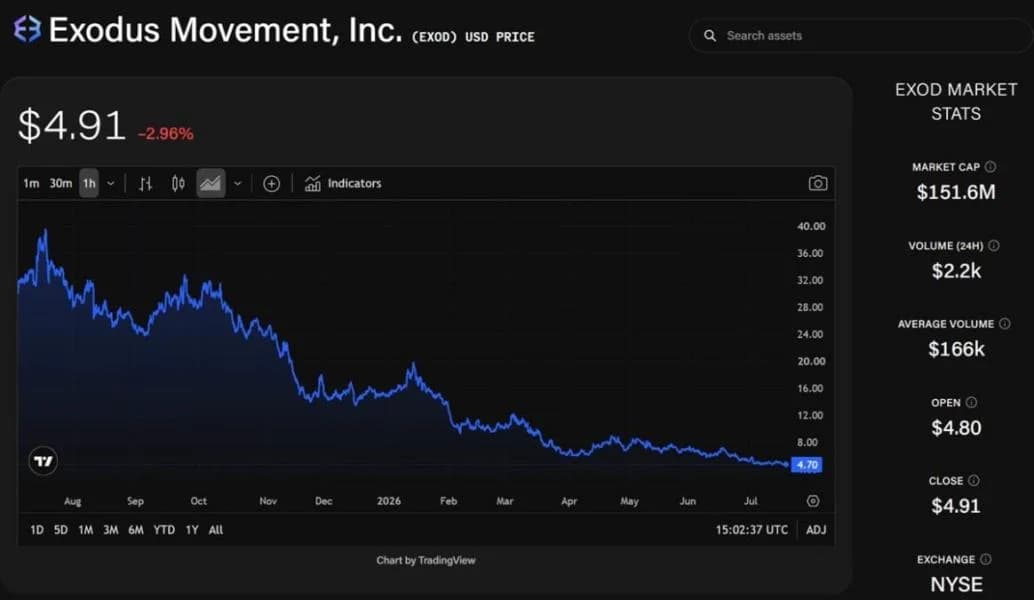Click the Close info icon
The height and width of the screenshot is (600, 1034).
click(973, 481)
